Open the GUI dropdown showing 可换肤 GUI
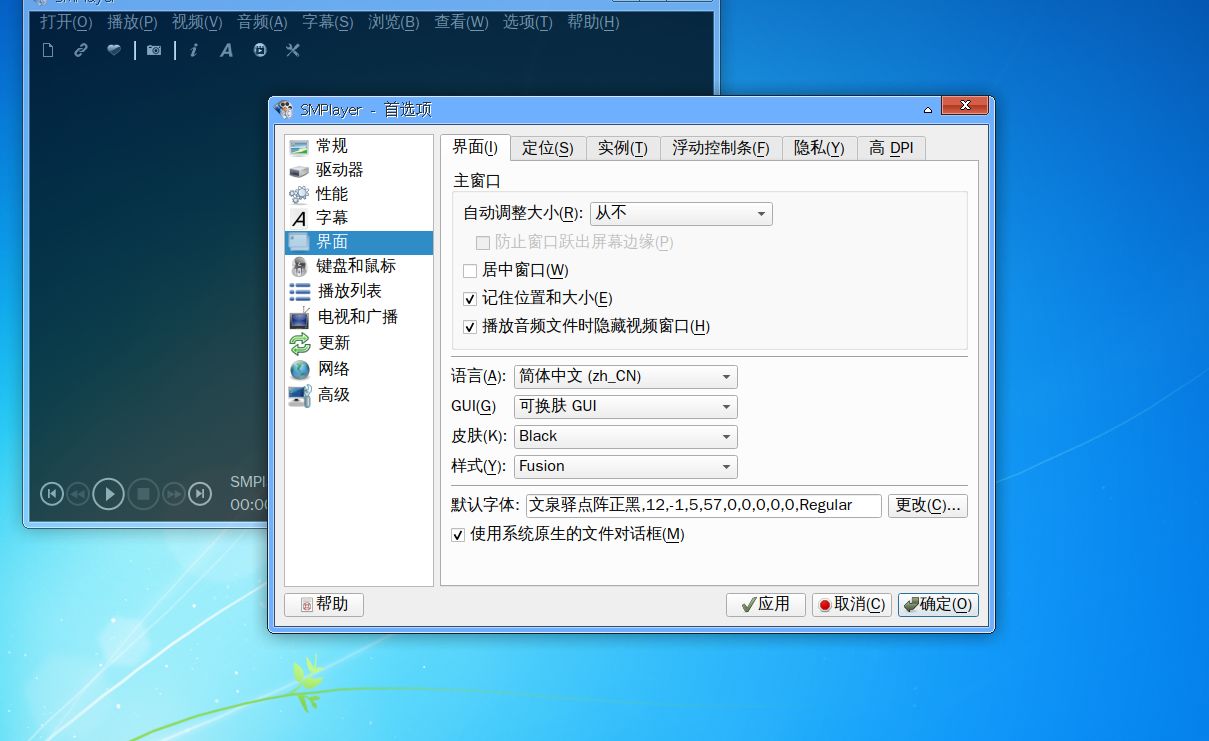This screenshot has width=1209, height=741. (x=626, y=407)
